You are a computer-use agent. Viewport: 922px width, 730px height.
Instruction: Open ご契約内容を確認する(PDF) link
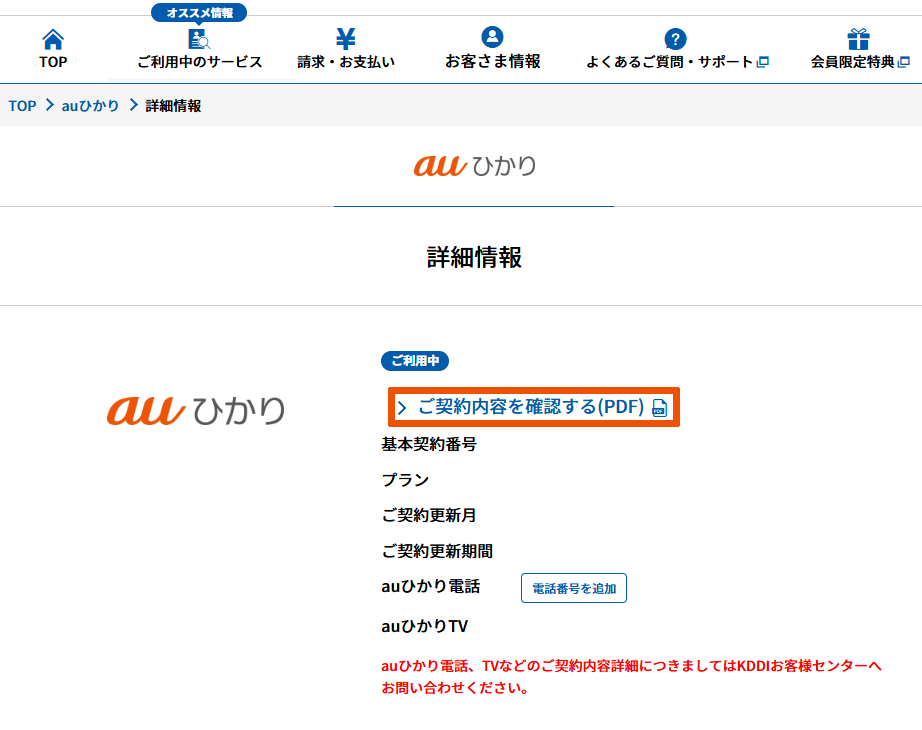coord(531,406)
